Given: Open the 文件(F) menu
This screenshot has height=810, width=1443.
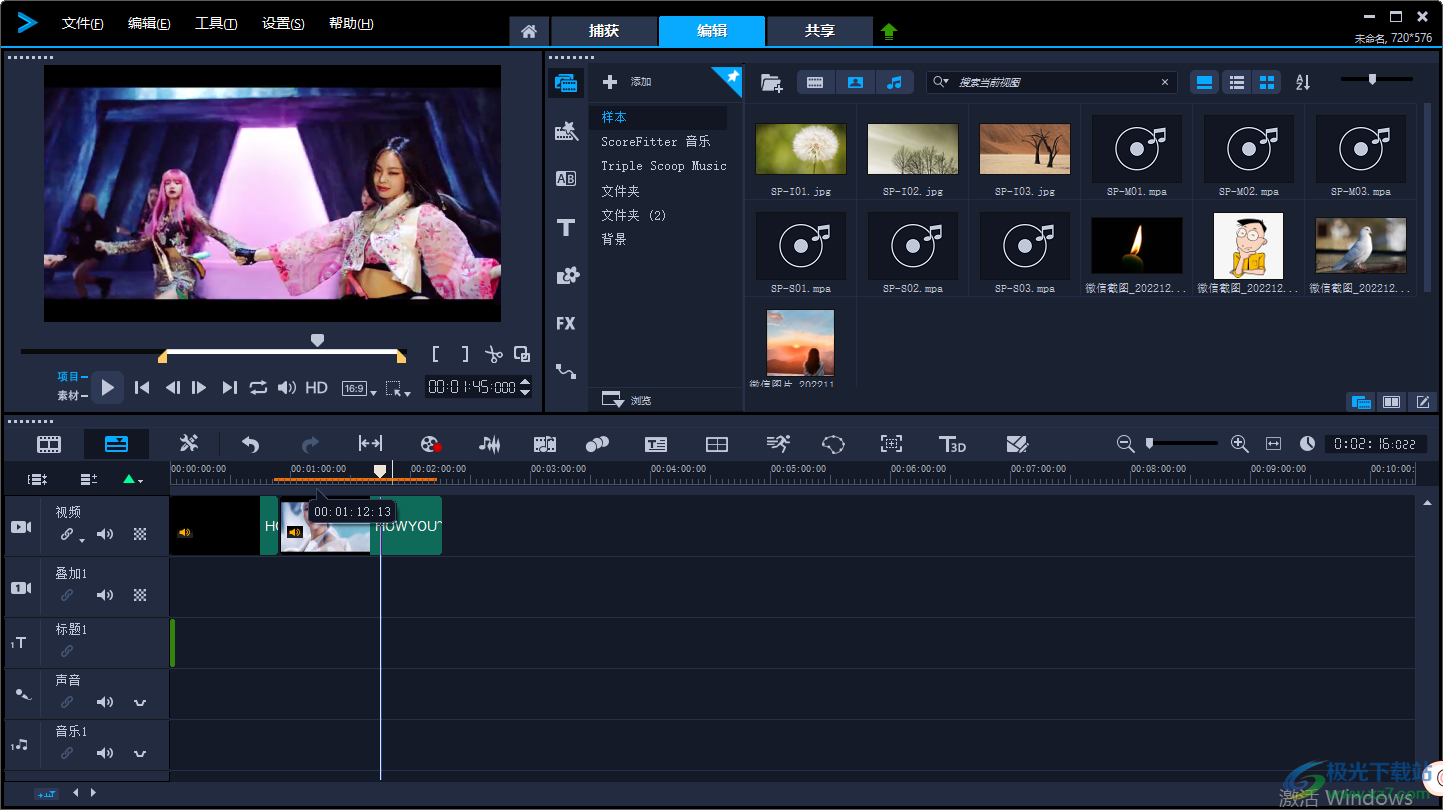Looking at the screenshot, I should click(x=82, y=24).
